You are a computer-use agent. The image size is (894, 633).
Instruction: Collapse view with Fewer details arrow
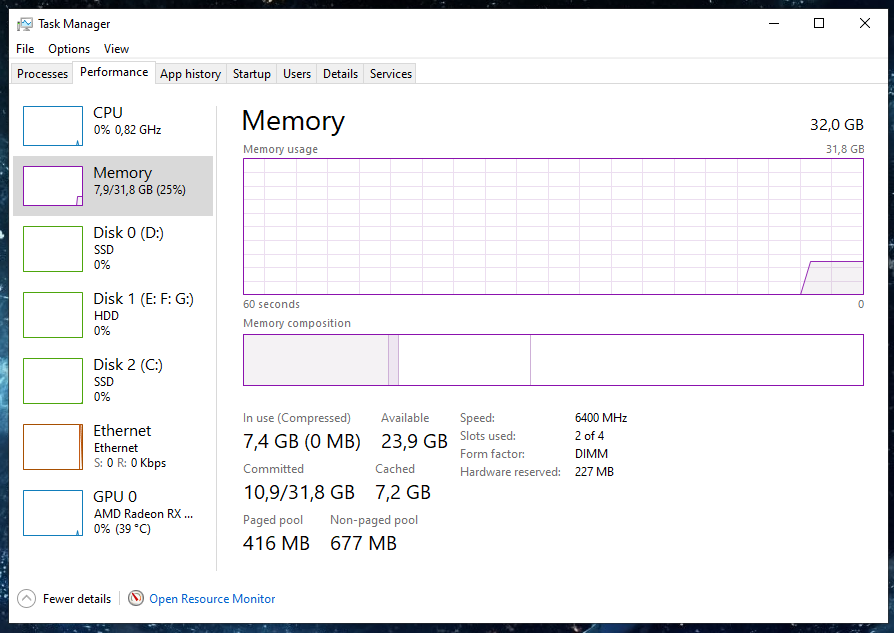[27, 598]
